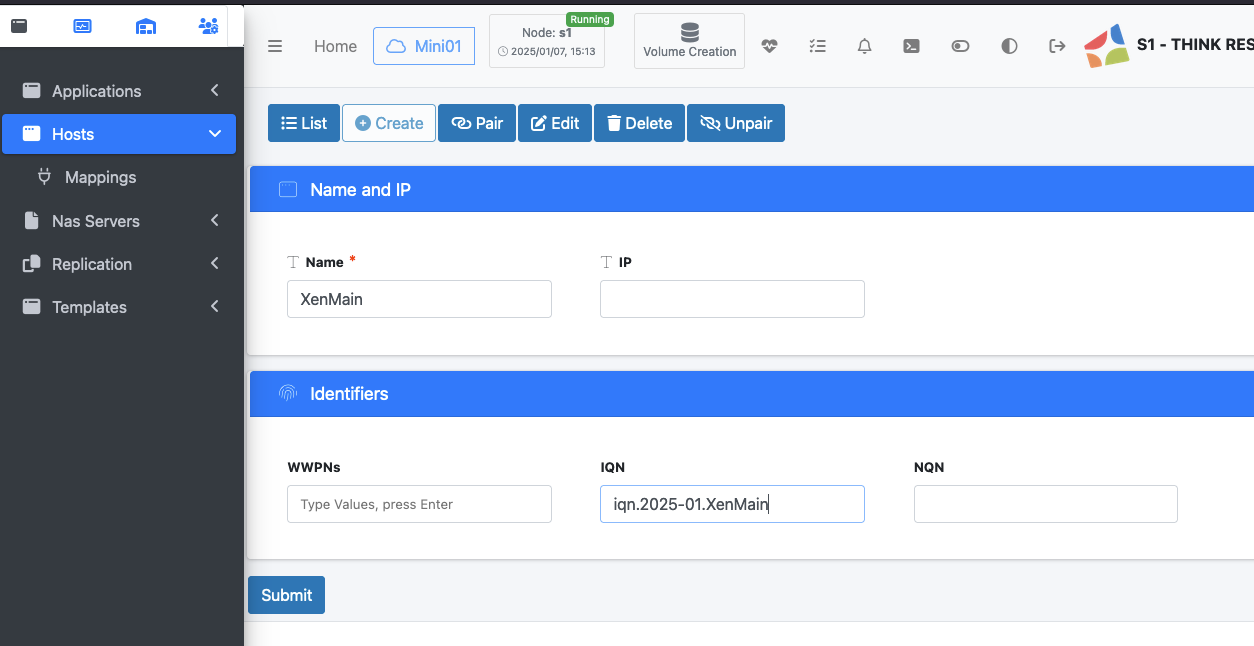The image size is (1254, 646).
Task: Go to the Home breadcrumb
Action: [x=335, y=46]
